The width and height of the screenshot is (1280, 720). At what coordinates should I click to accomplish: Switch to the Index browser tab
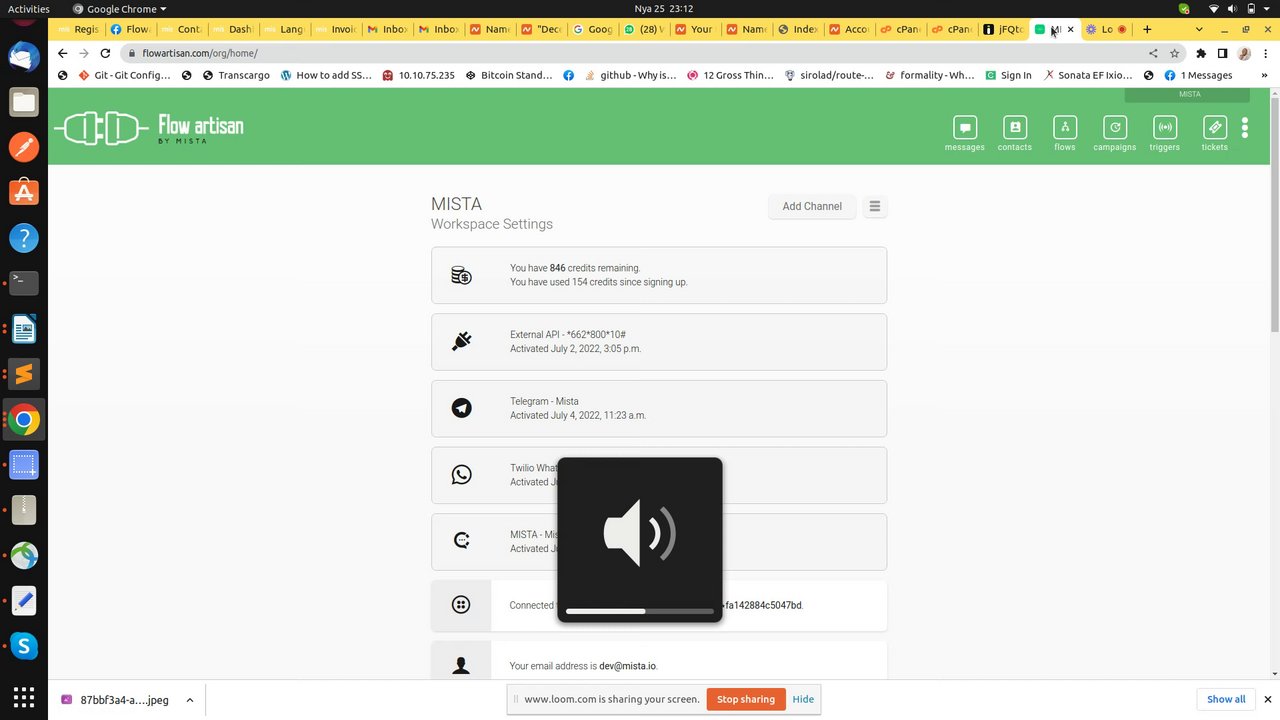799,29
